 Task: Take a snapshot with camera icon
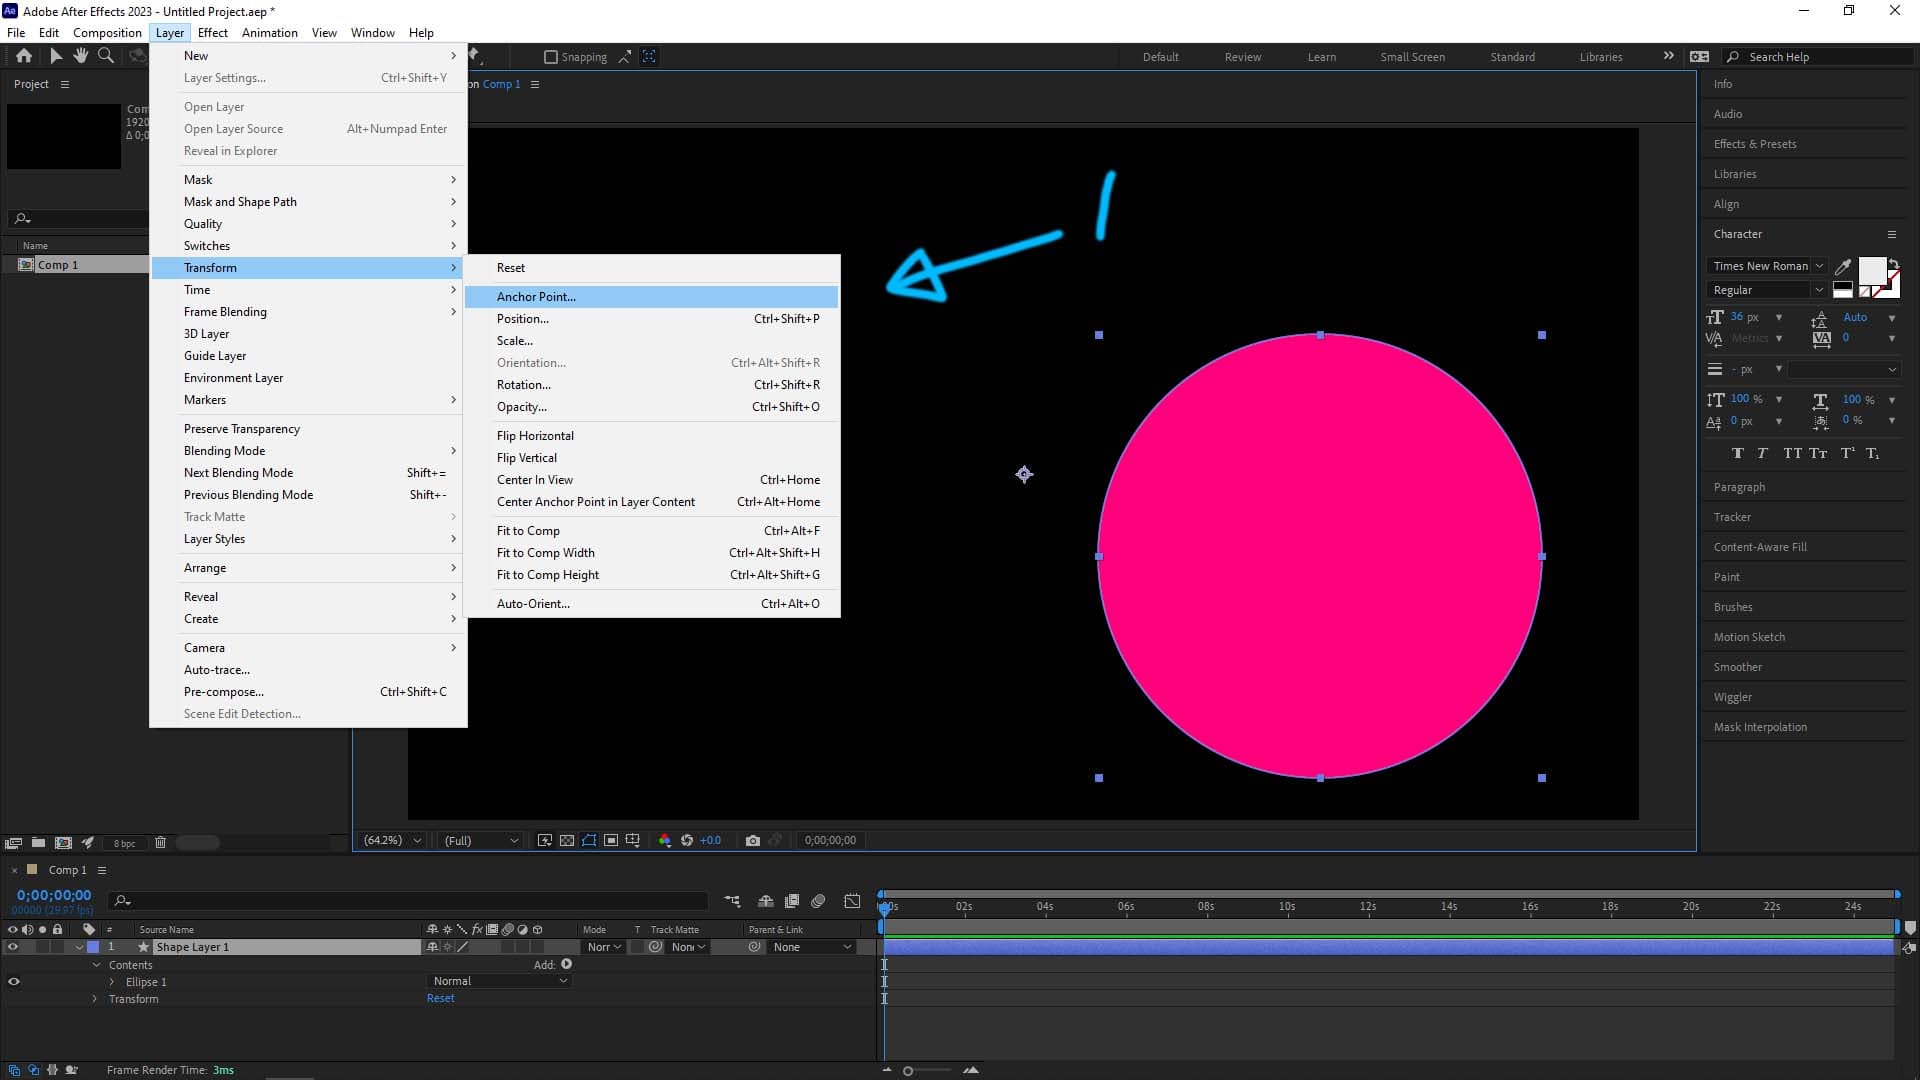[753, 841]
